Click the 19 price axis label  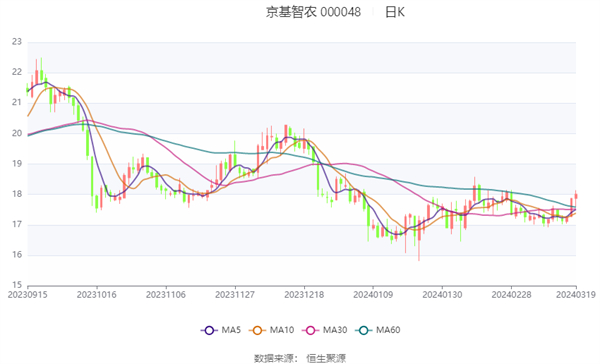[17, 163]
